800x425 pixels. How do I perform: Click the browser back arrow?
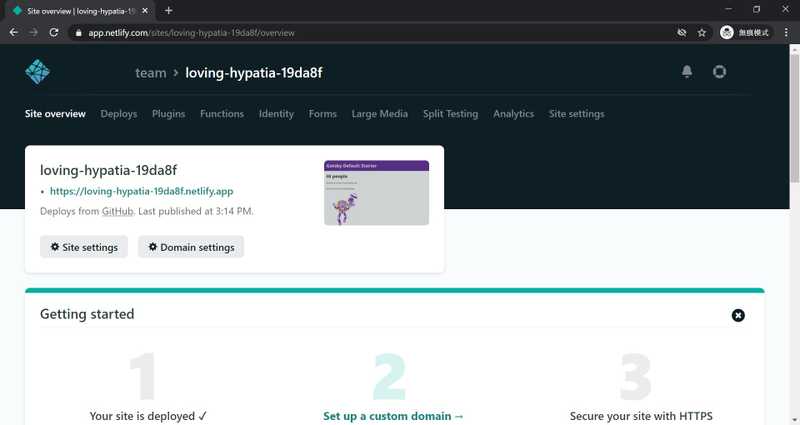[13, 32]
